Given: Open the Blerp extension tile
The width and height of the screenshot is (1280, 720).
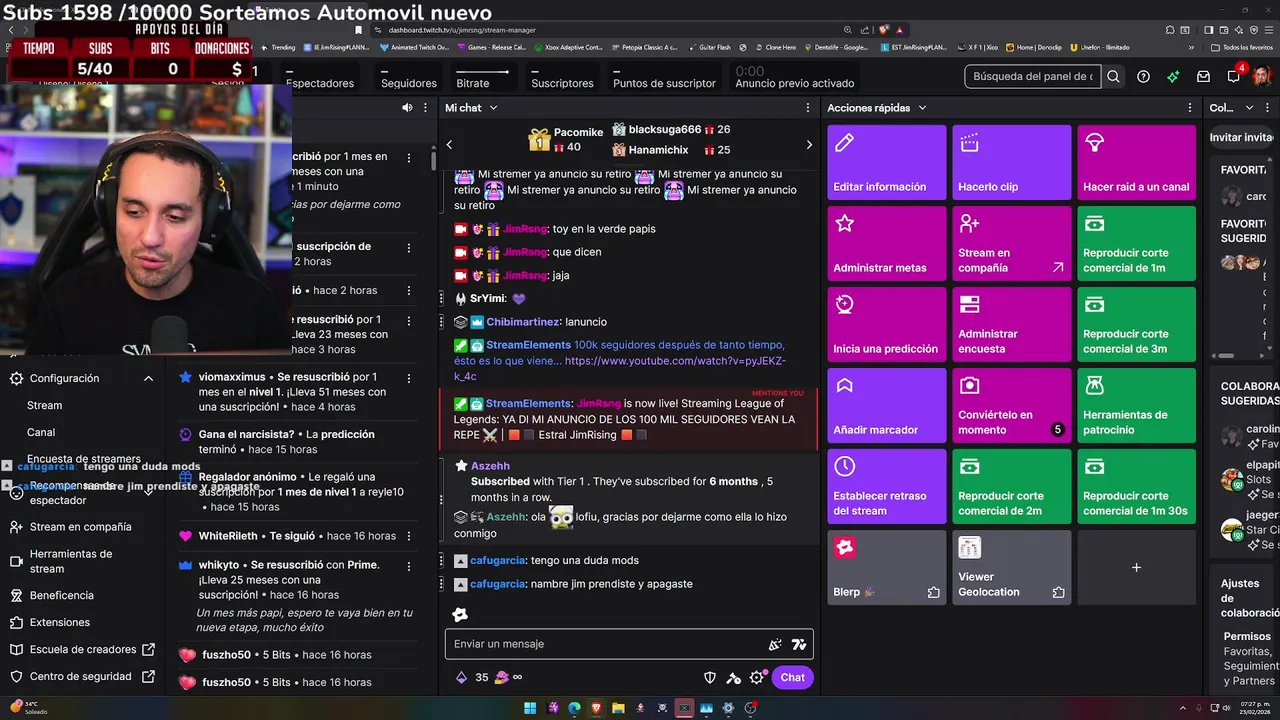Looking at the screenshot, I should pos(887,567).
